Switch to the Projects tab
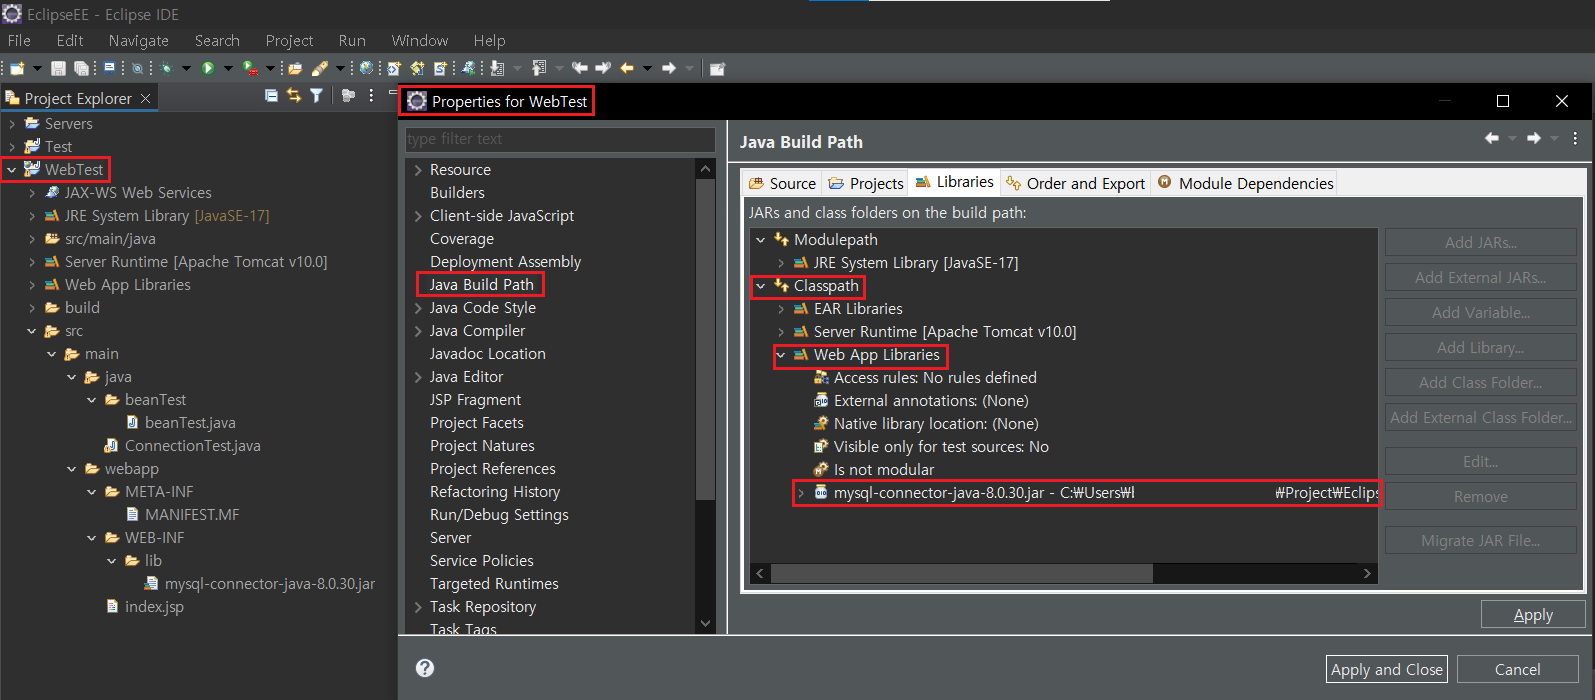The height and width of the screenshot is (700, 1595). [866, 183]
